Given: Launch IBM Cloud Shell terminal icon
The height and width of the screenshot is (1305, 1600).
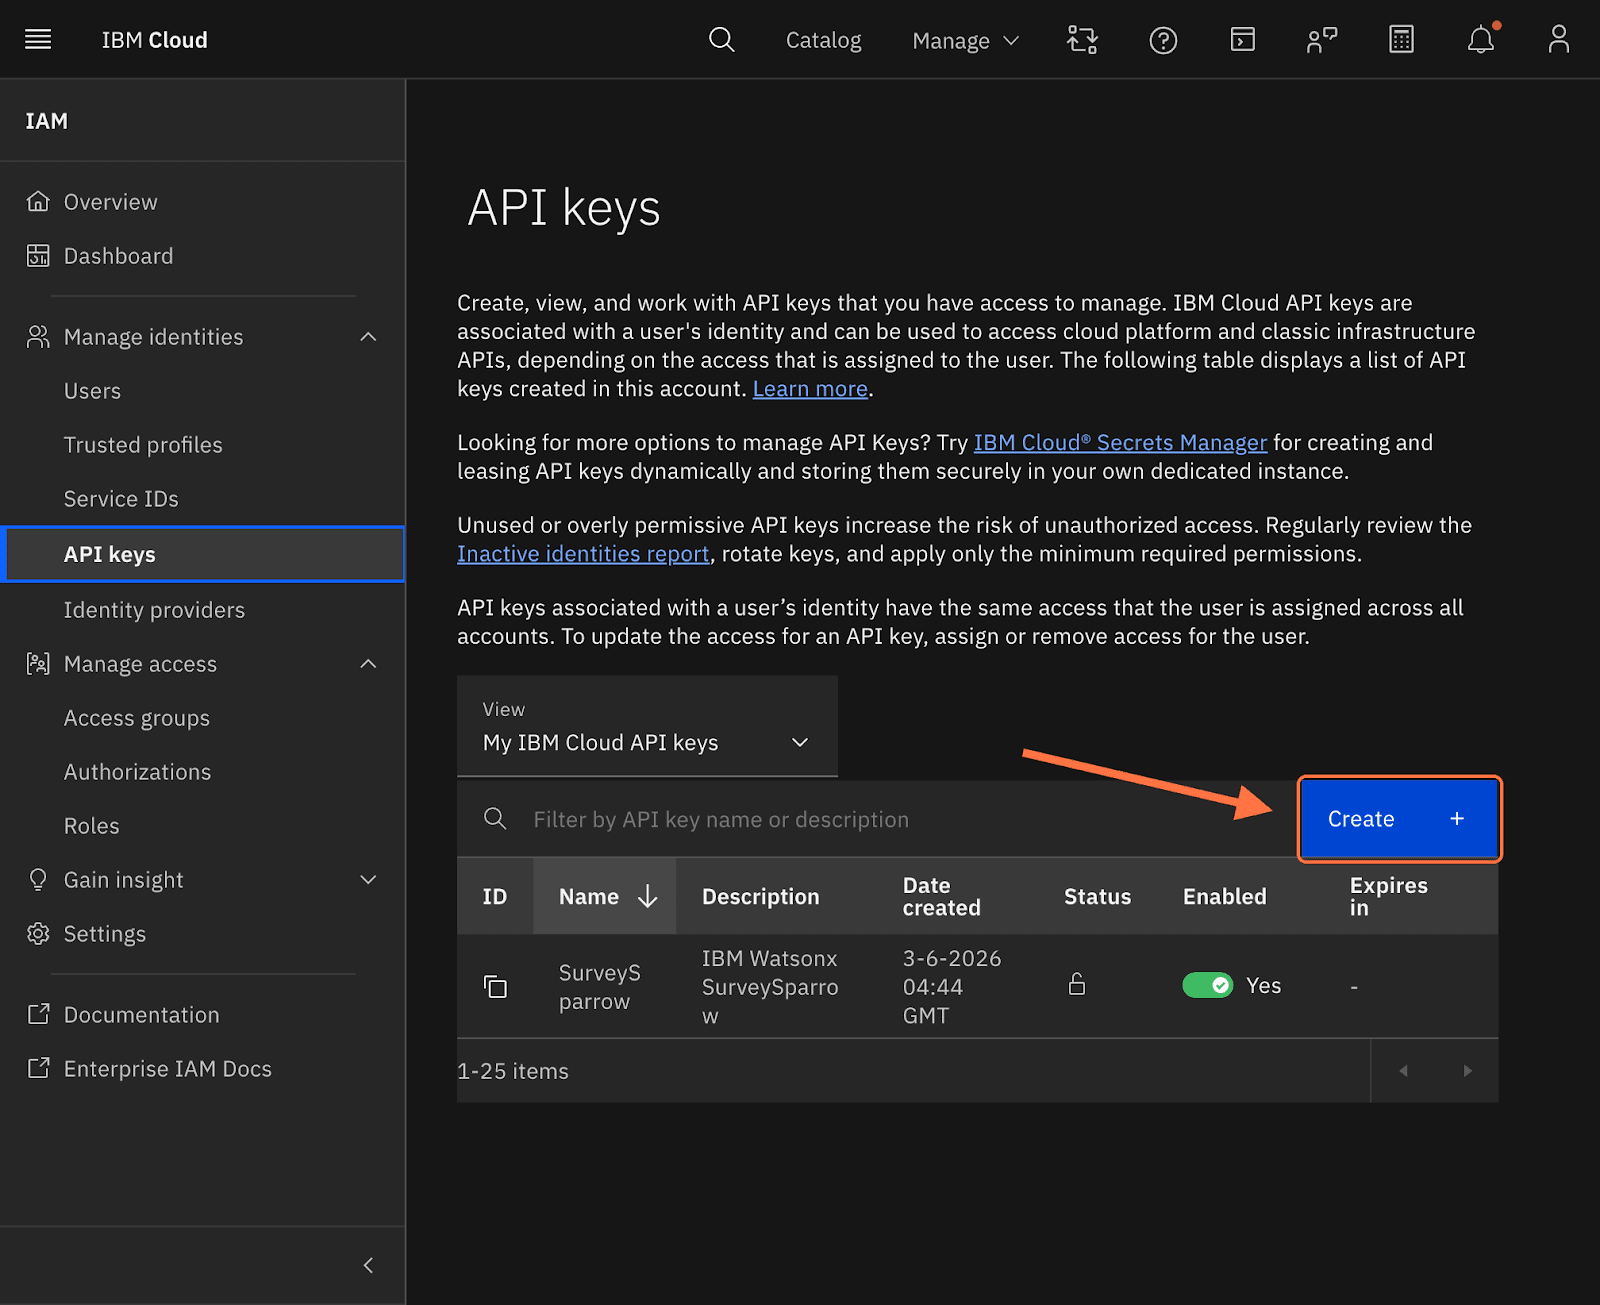Looking at the screenshot, I should click(x=1242, y=40).
